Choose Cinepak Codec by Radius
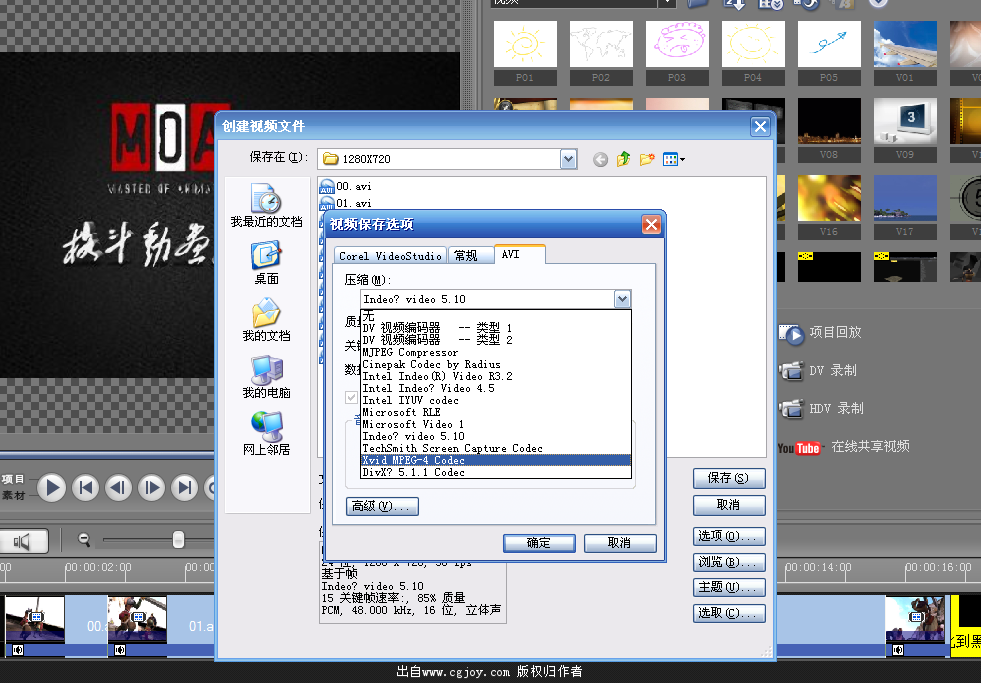The height and width of the screenshot is (683, 981). tap(496, 364)
